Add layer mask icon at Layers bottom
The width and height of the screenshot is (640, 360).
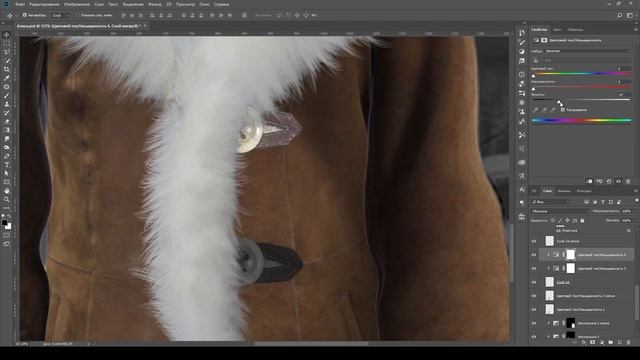click(593, 342)
